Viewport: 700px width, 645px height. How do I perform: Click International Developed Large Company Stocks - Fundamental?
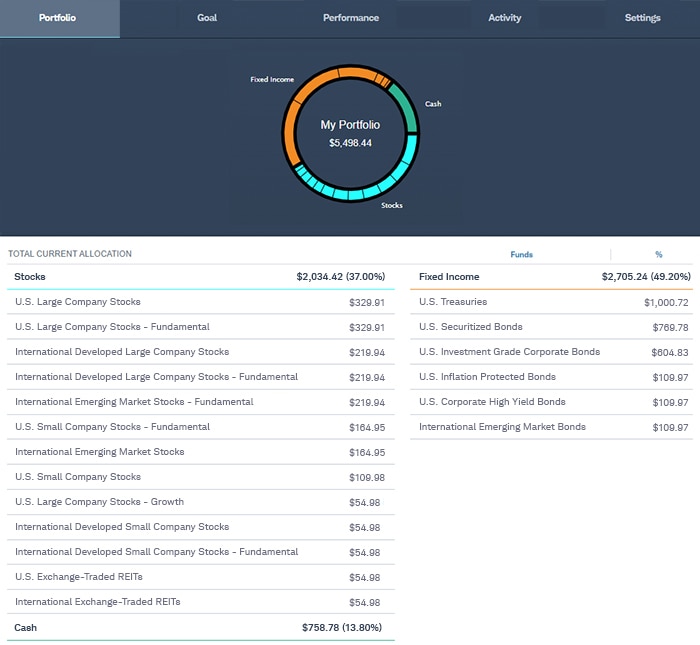[x=200, y=377]
